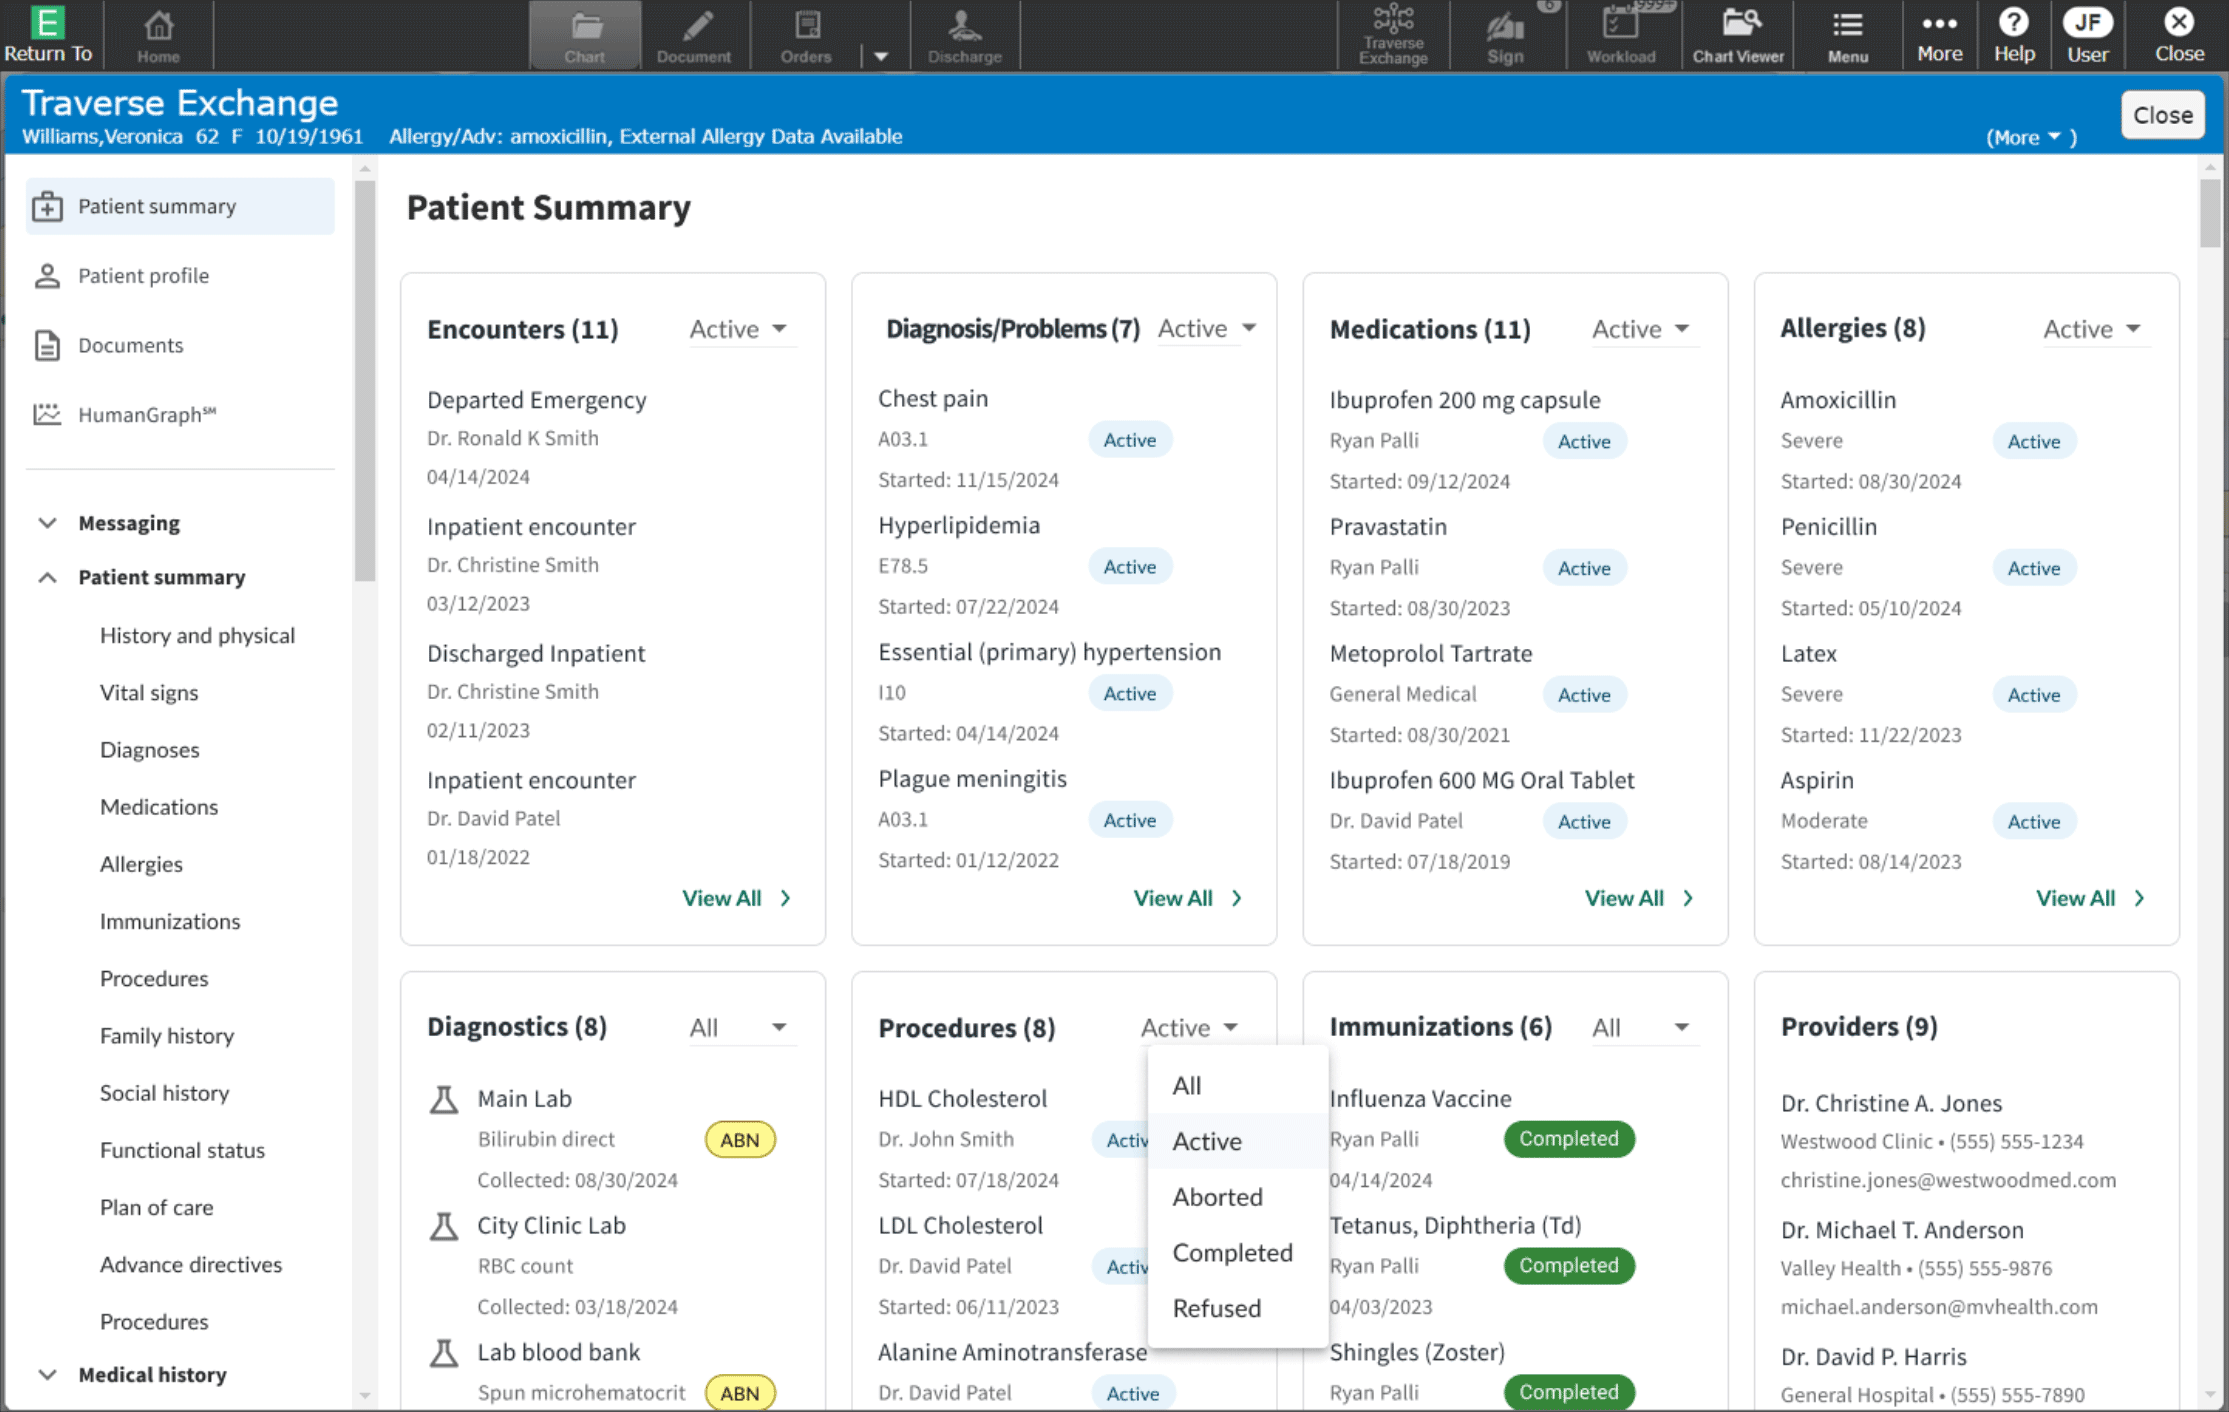Open the Document tool from the toolbar
The image size is (2229, 1412).
pos(695,30)
